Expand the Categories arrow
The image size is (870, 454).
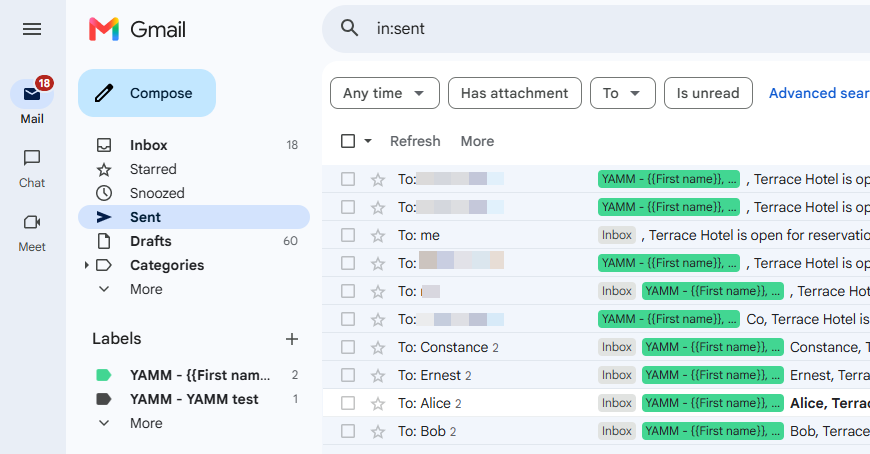[x=87, y=265]
